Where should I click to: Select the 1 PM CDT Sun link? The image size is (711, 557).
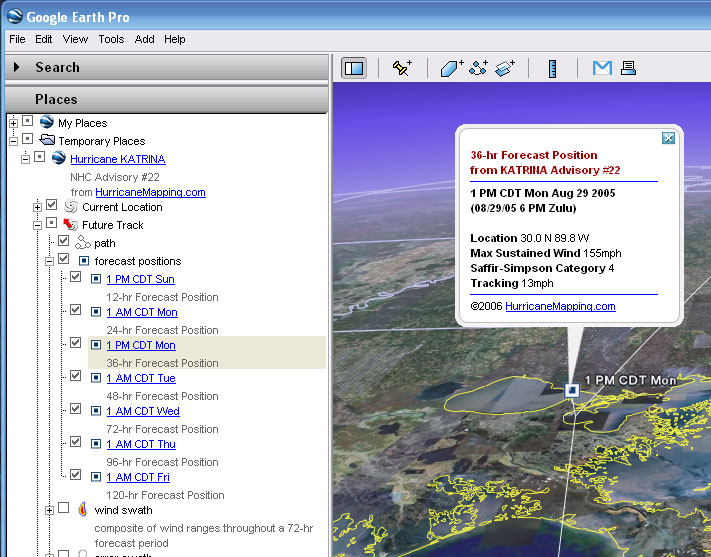[141, 279]
